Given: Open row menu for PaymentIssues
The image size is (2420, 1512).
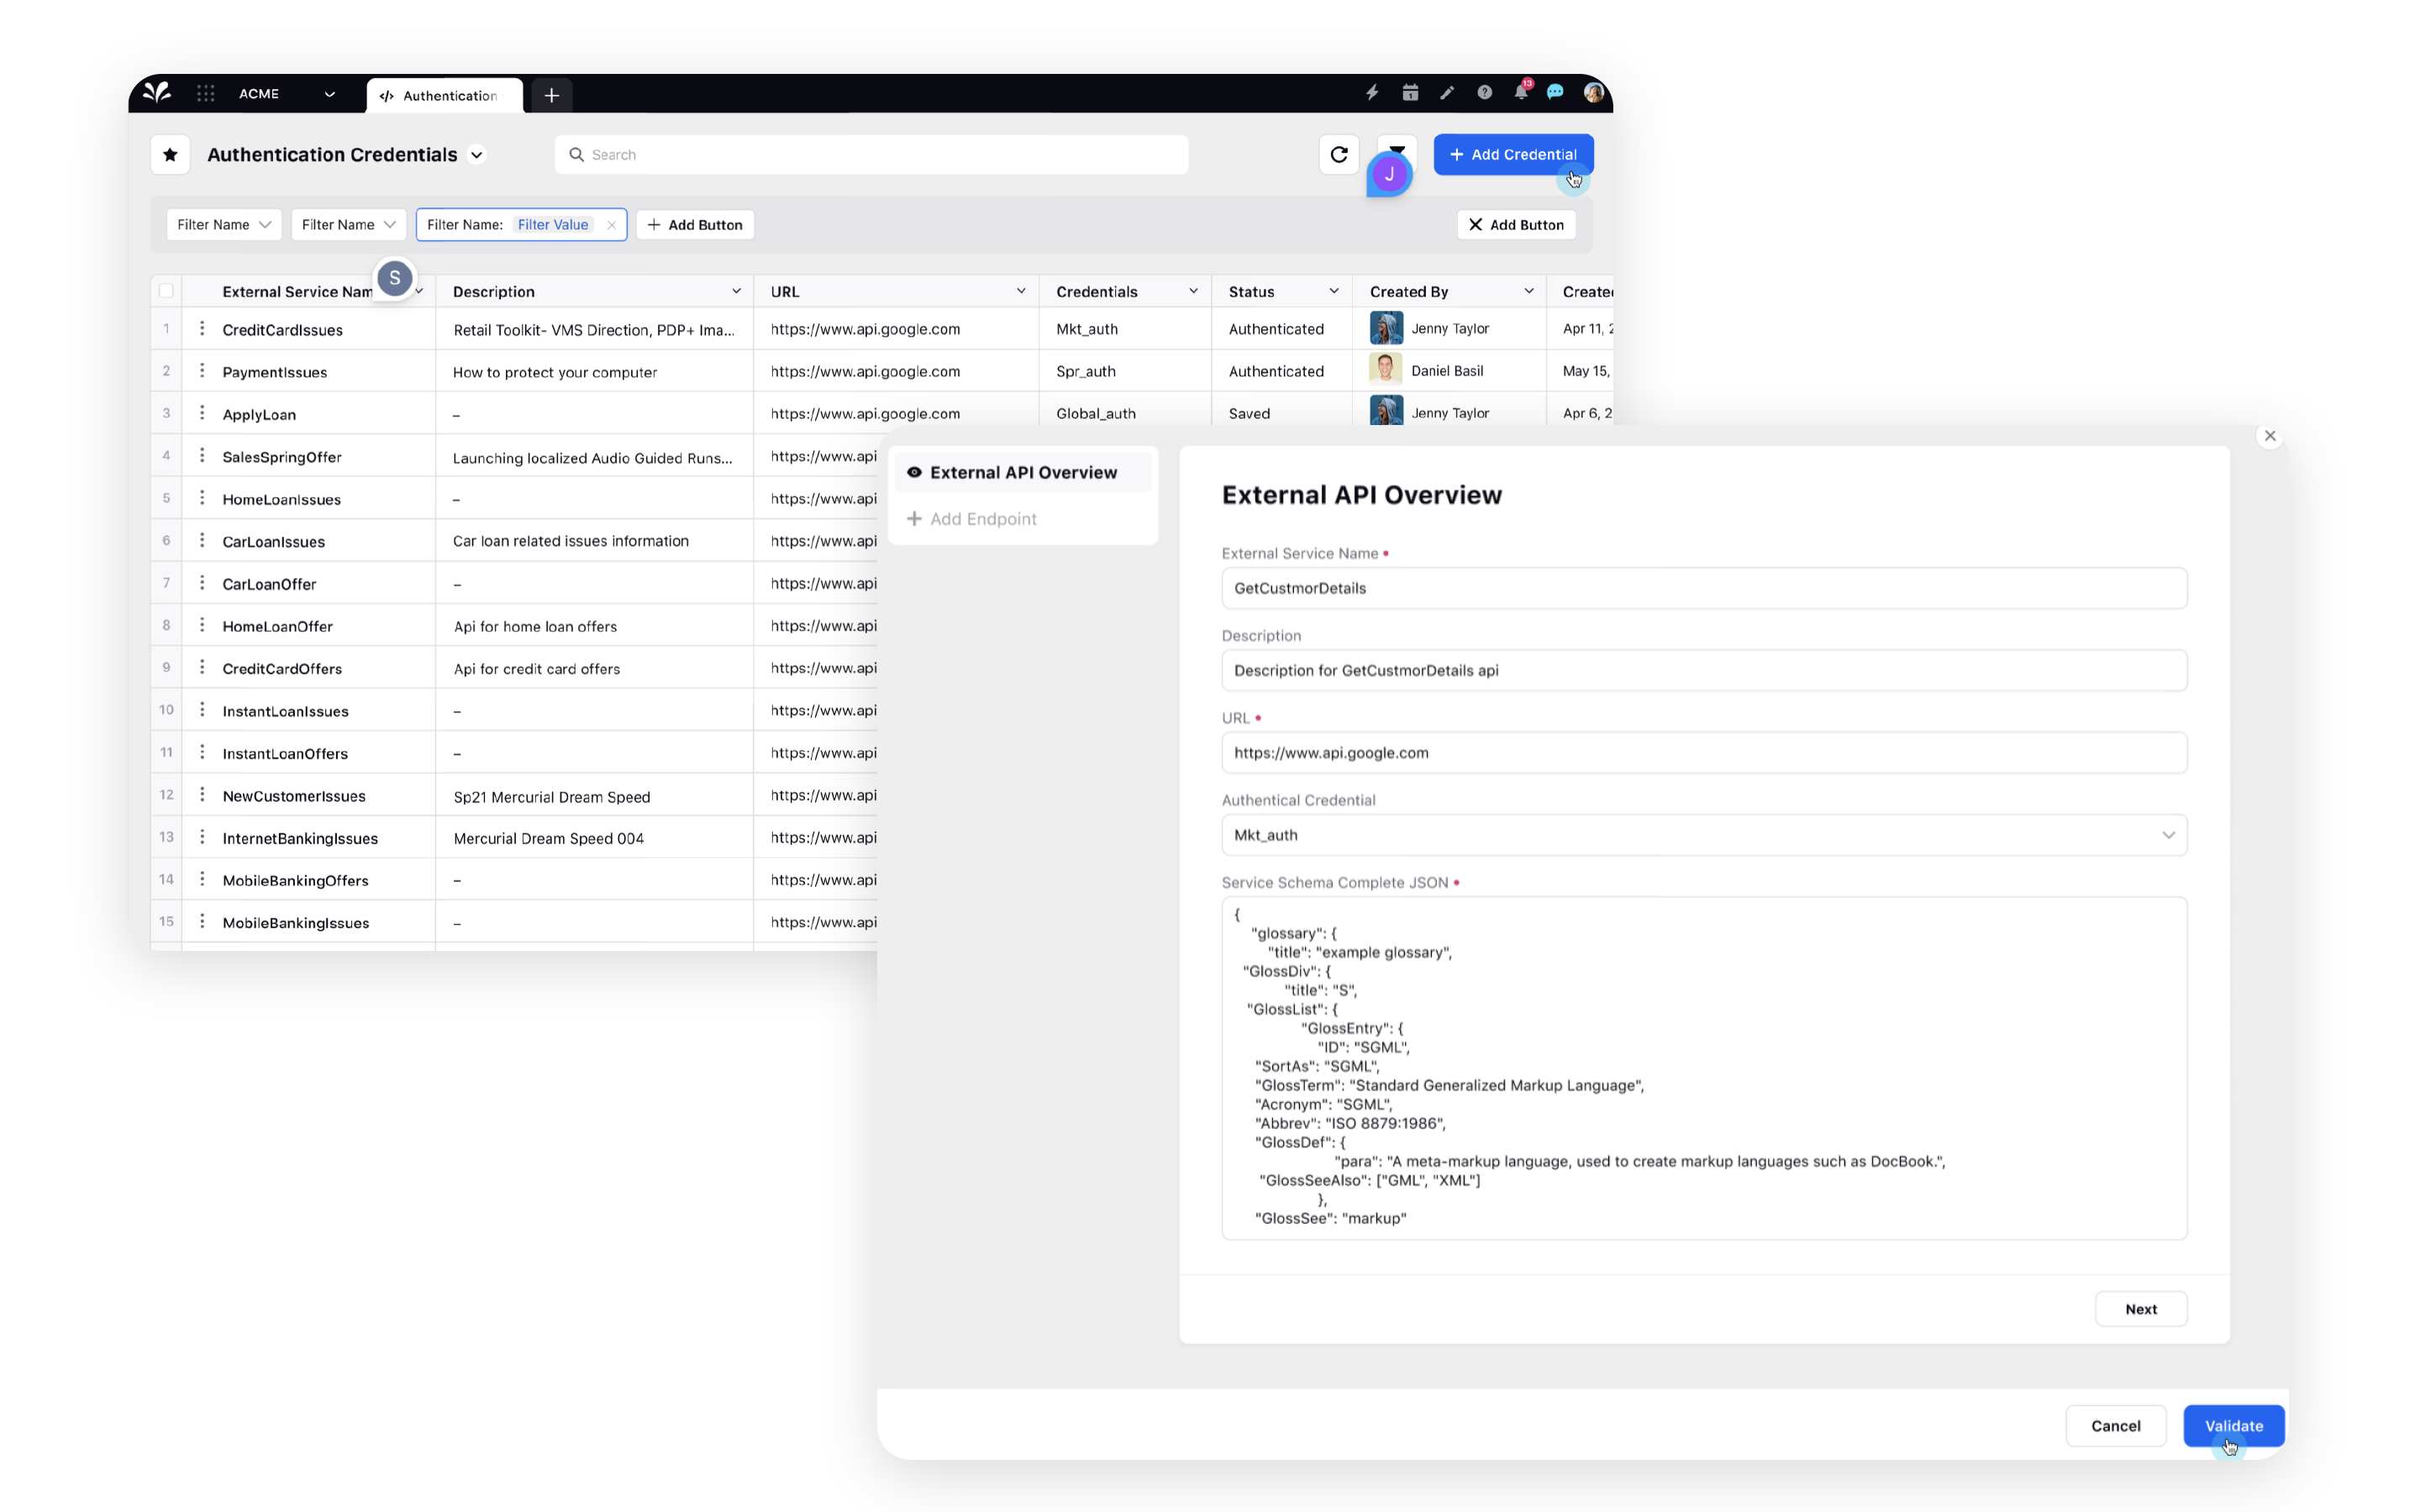Looking at the screenshot, I should [202, 371].
